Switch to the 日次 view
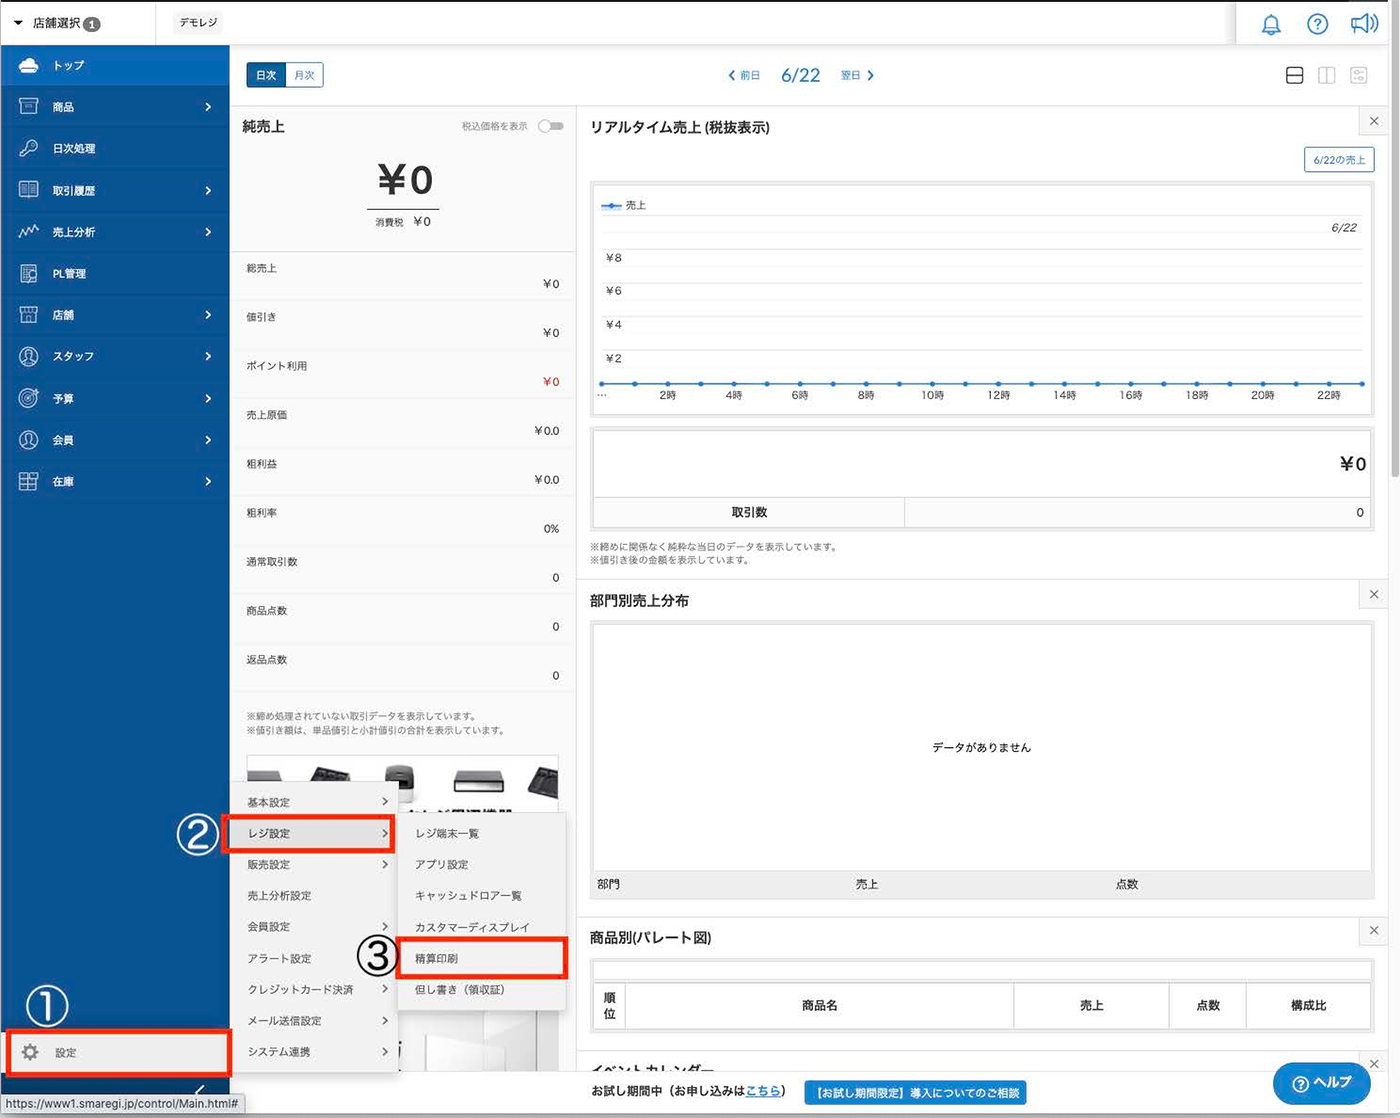Screen dimensions: 1400x1118 [266, 76]
